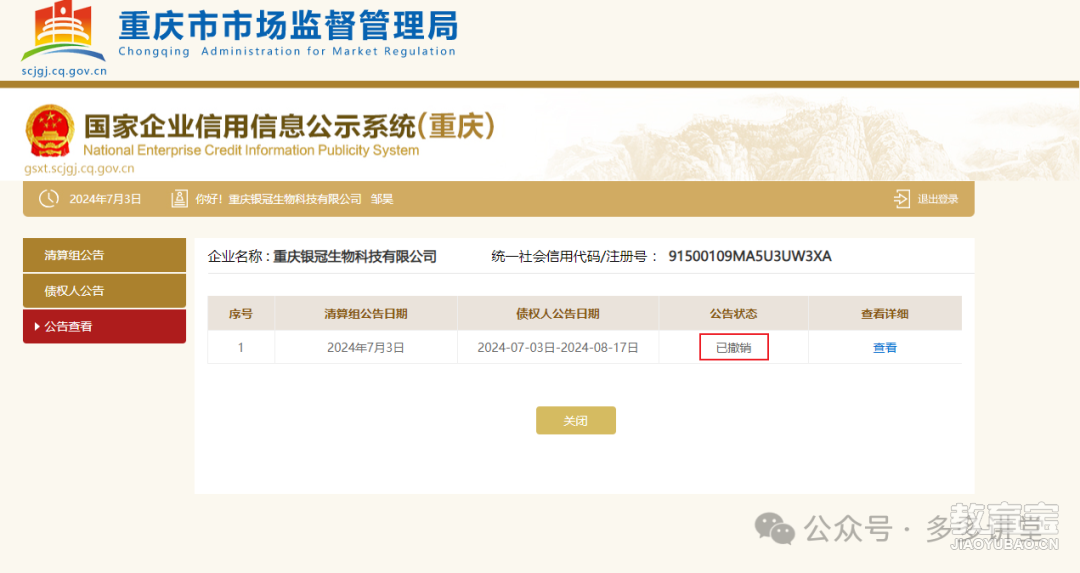Click the 2024年7月3日 cell in row 1
Image resolution: width=1080 pixels, height=573 pixels.
[x=366, y=348]
